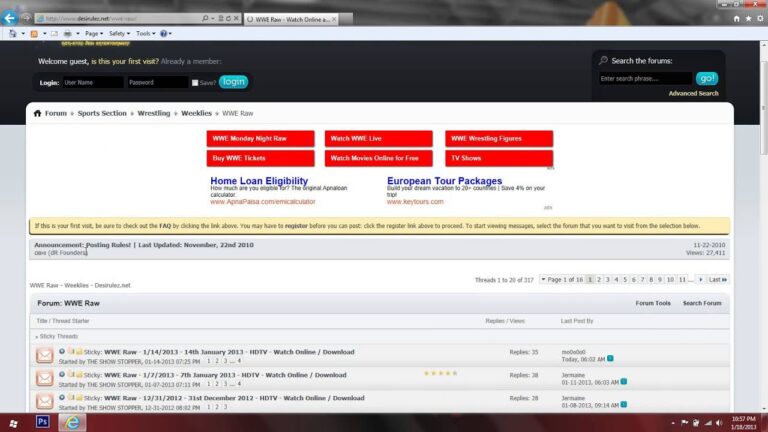Screen dimensions: 768x432
Task: Expand the Print options arrow
Action: coord(78,33)
